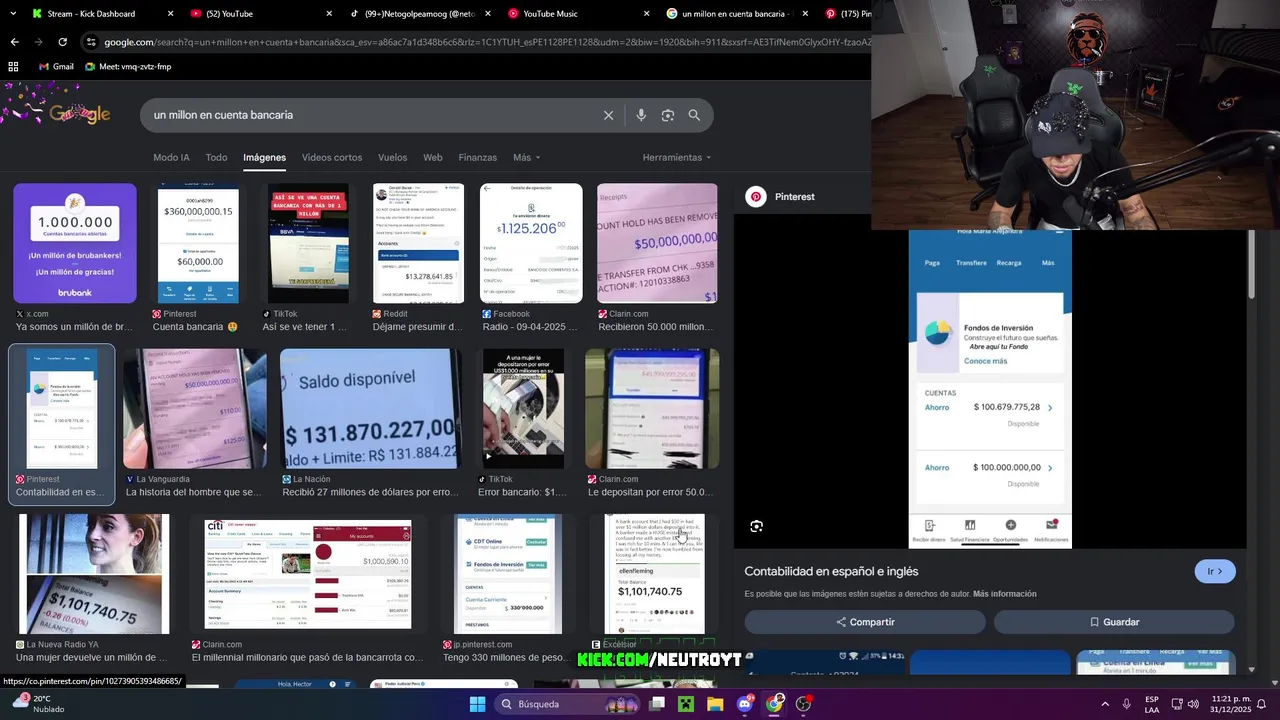
Task: Click the Pinterest source in preview panel
Action: pos(781,197)
